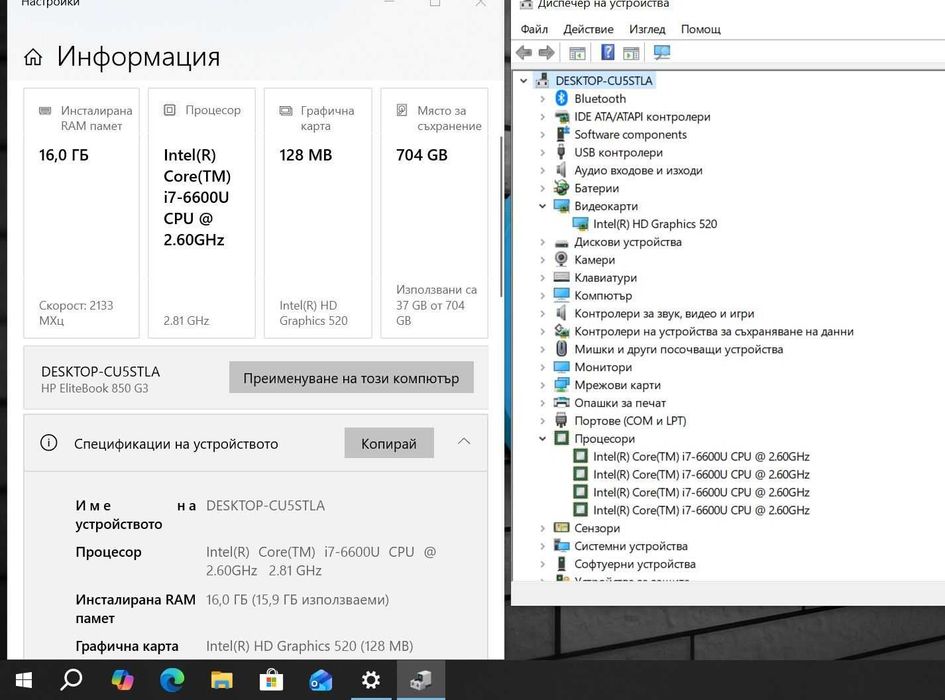
Task: Open taskbar Search
Action: [71, 680]
